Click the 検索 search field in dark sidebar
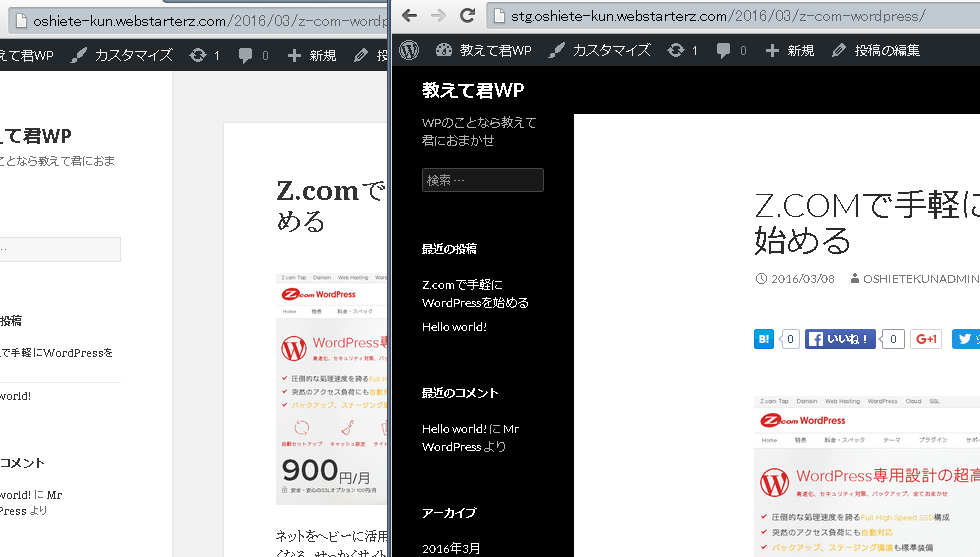Image resolution: width=980 pixels, height=557 pixels. point(482,180)
